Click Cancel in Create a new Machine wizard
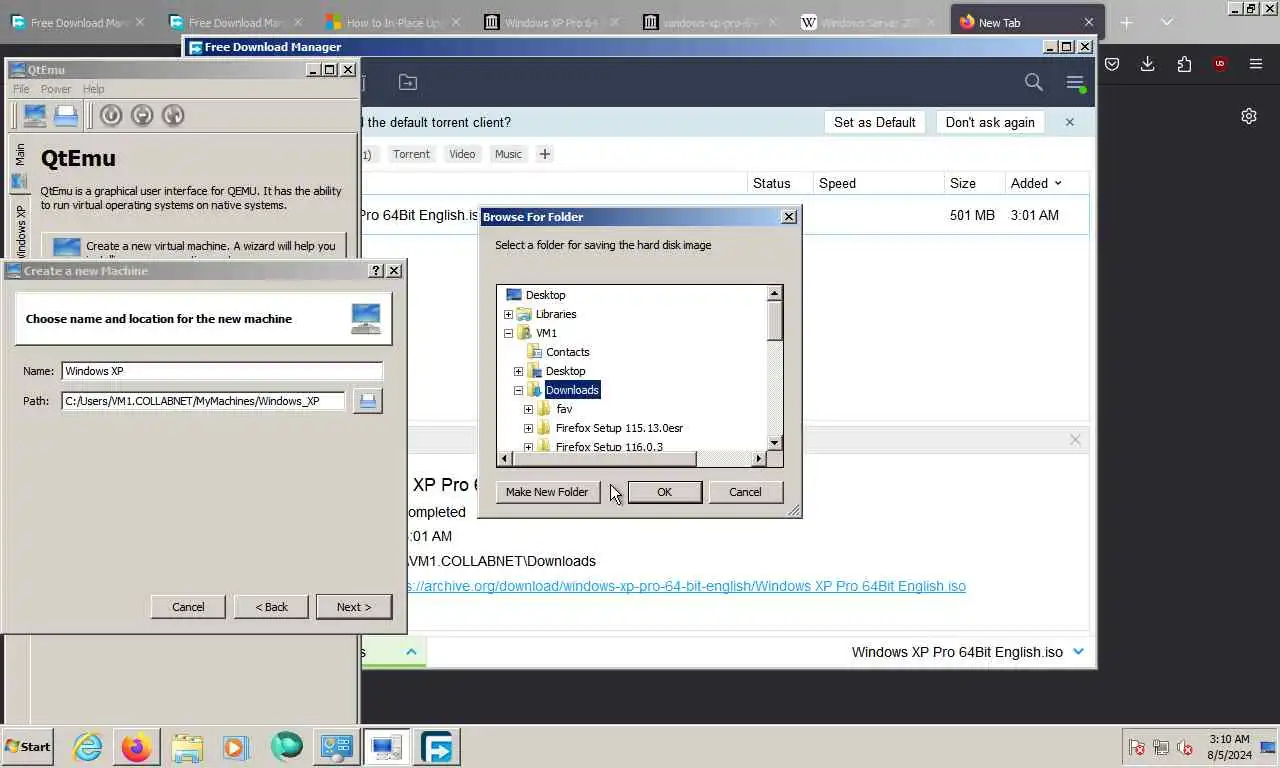 188,607
